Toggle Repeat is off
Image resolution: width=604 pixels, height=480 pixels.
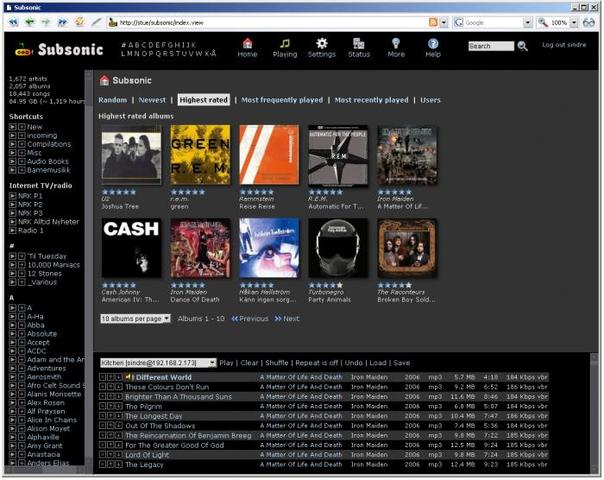point(317,363)
